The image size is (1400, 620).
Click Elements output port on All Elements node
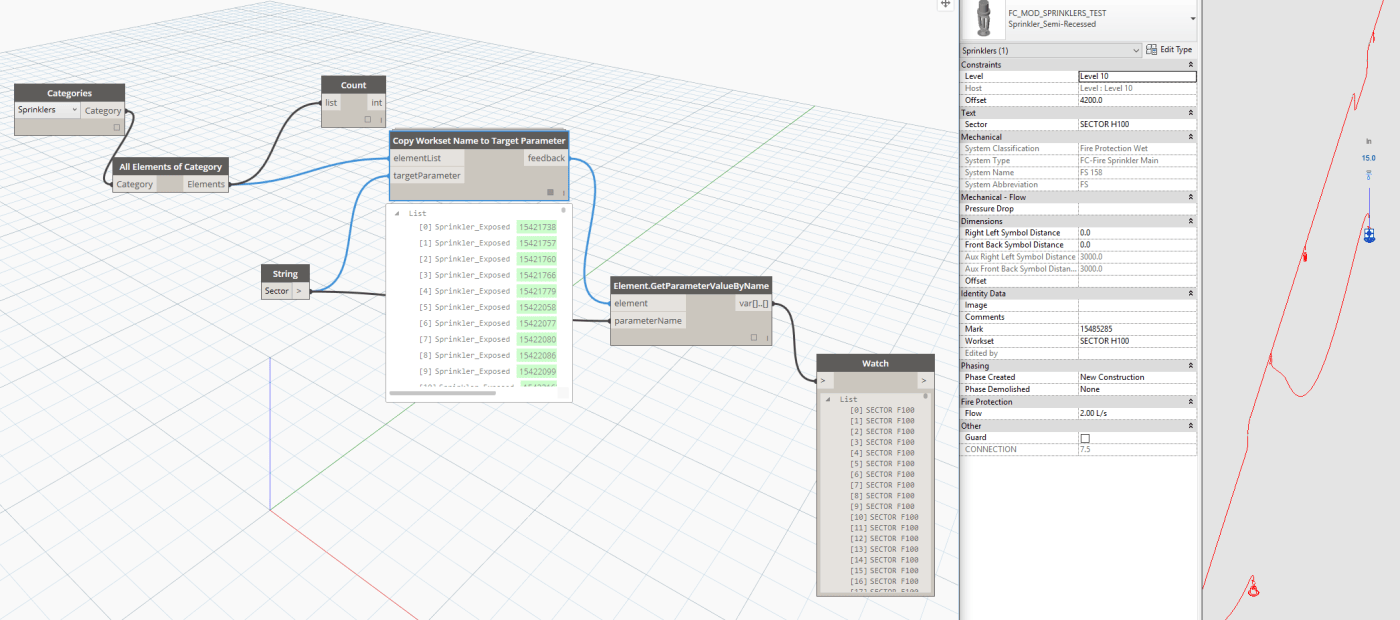206,184
